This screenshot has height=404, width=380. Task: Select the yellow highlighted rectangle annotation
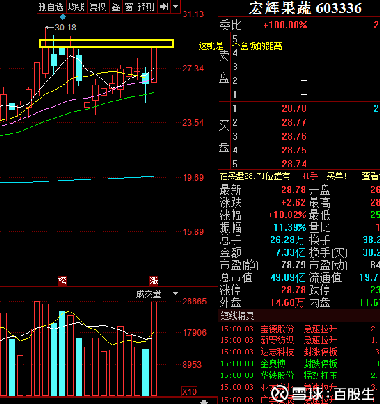(x=106, y=44)
